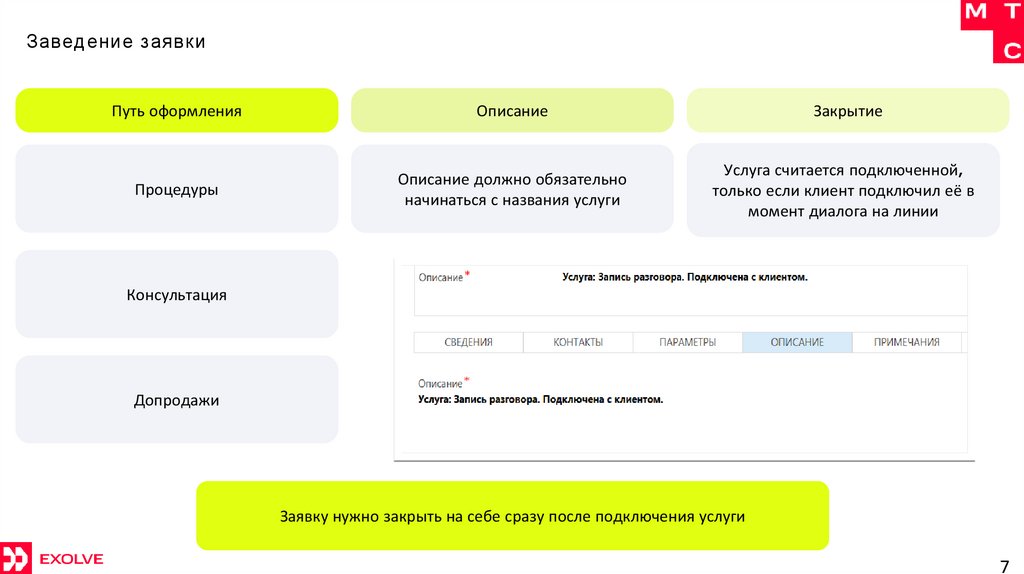Image resolution: width=1024 pixels, height=574 pixels.
Task: Click the lower Описание field text
Action: [540, 399]
